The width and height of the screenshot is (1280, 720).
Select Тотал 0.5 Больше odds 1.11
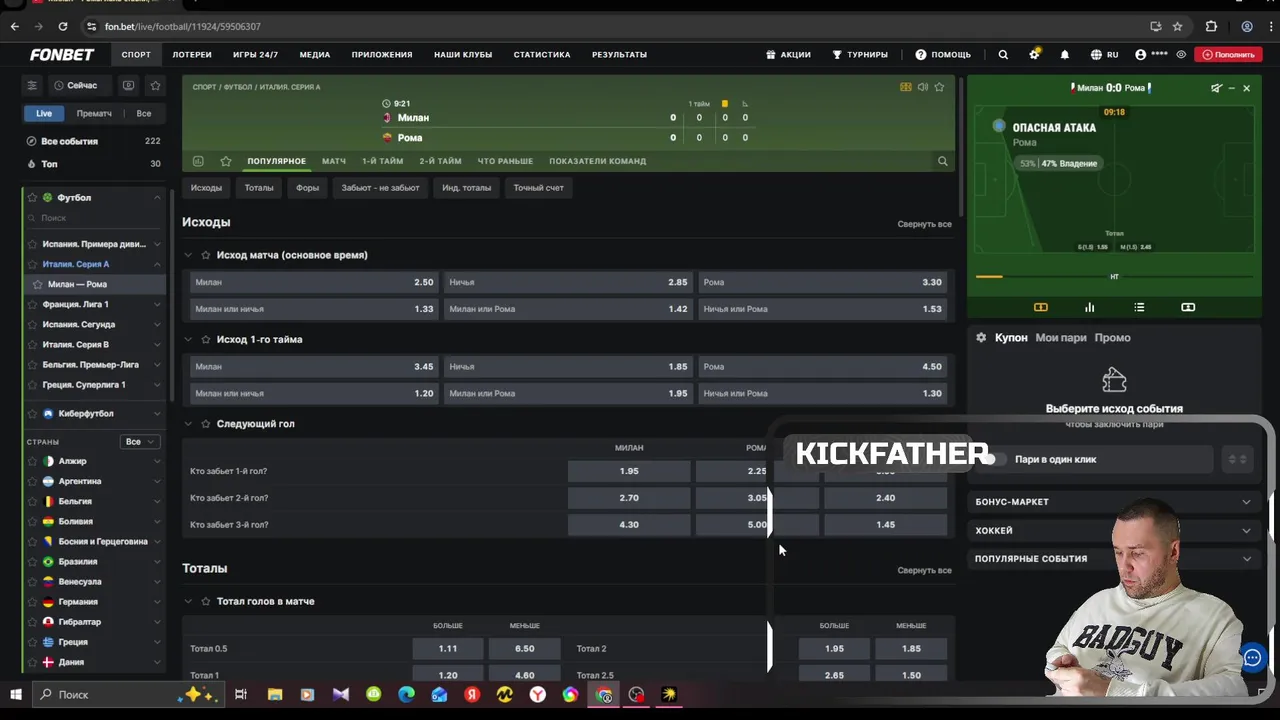[447, 649]
